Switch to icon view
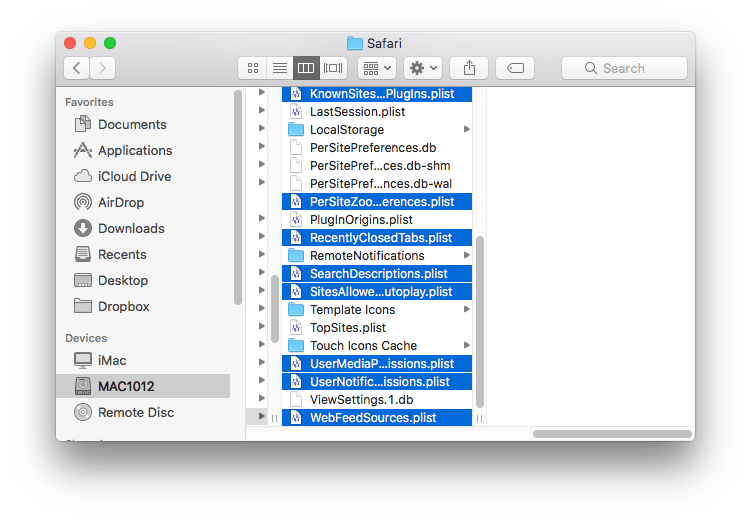 point(253,68)
